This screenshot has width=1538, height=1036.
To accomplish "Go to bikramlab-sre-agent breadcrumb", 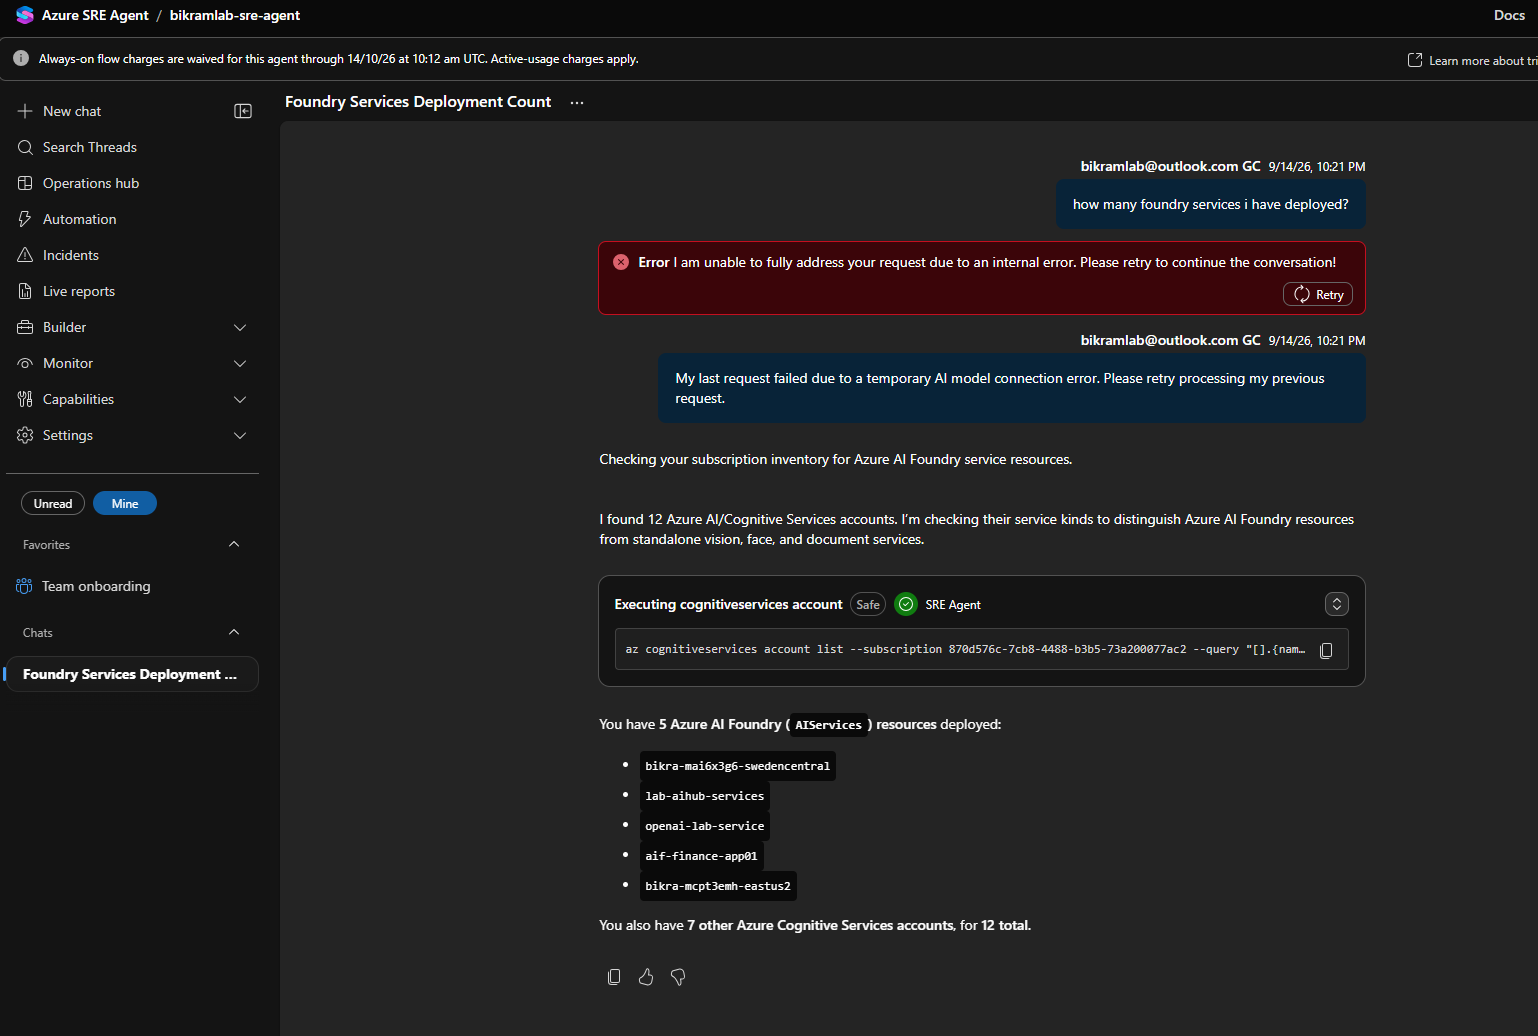I will (235, 15).
